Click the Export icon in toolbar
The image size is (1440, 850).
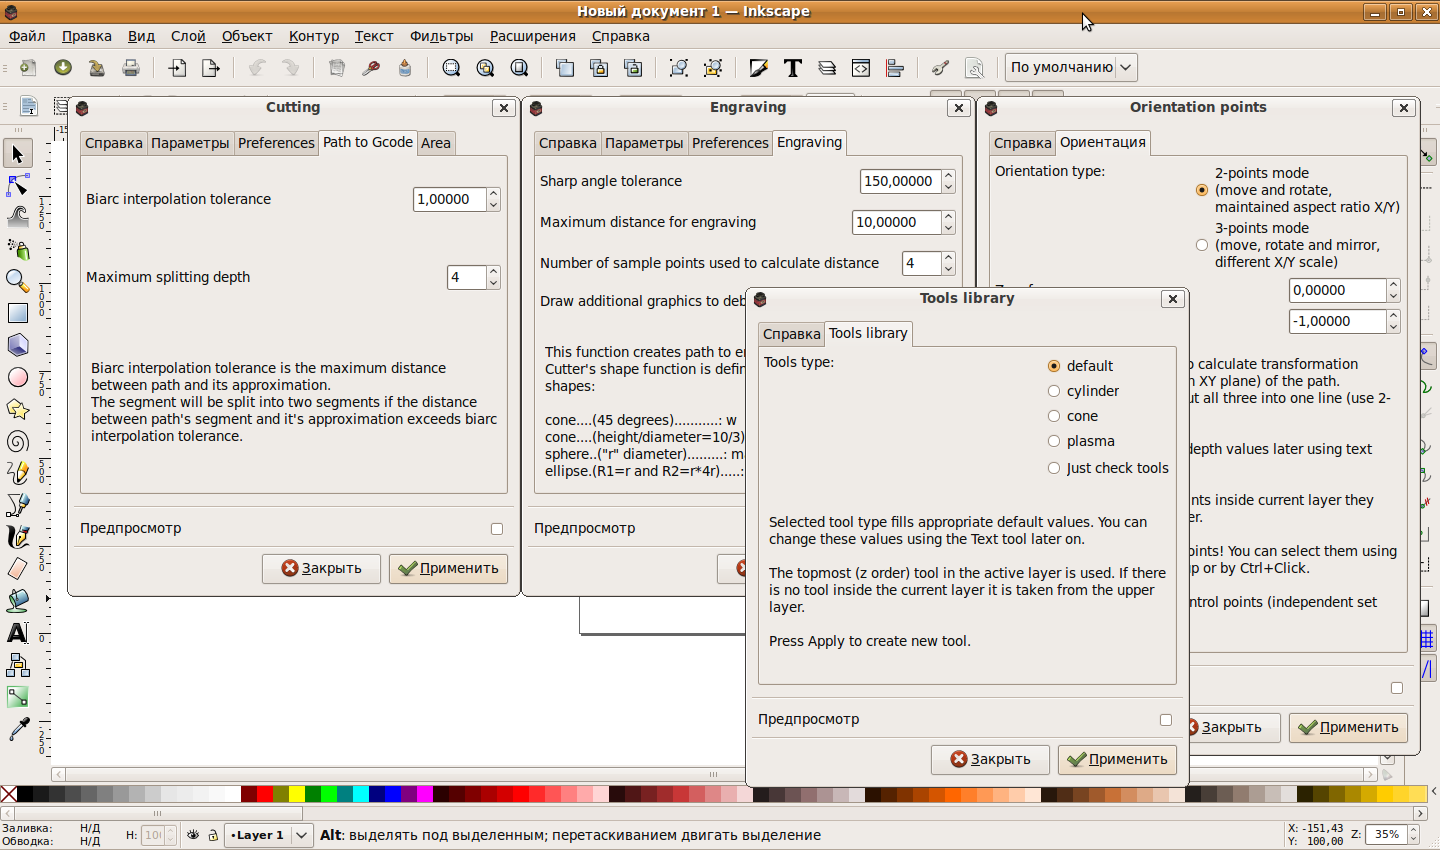[211, 68]
